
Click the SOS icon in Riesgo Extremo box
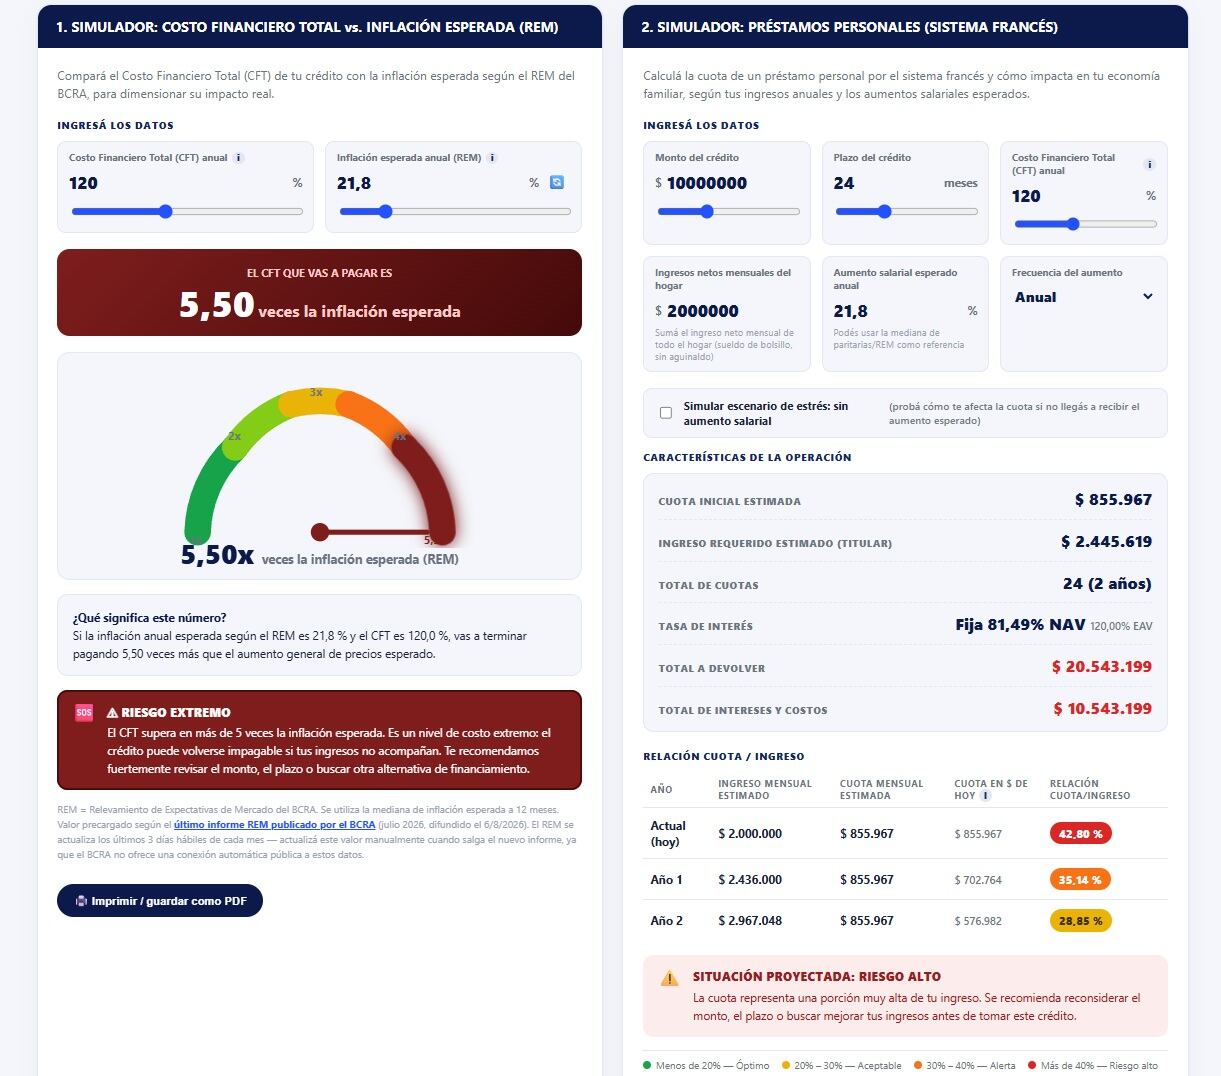[x=84, y=713]
